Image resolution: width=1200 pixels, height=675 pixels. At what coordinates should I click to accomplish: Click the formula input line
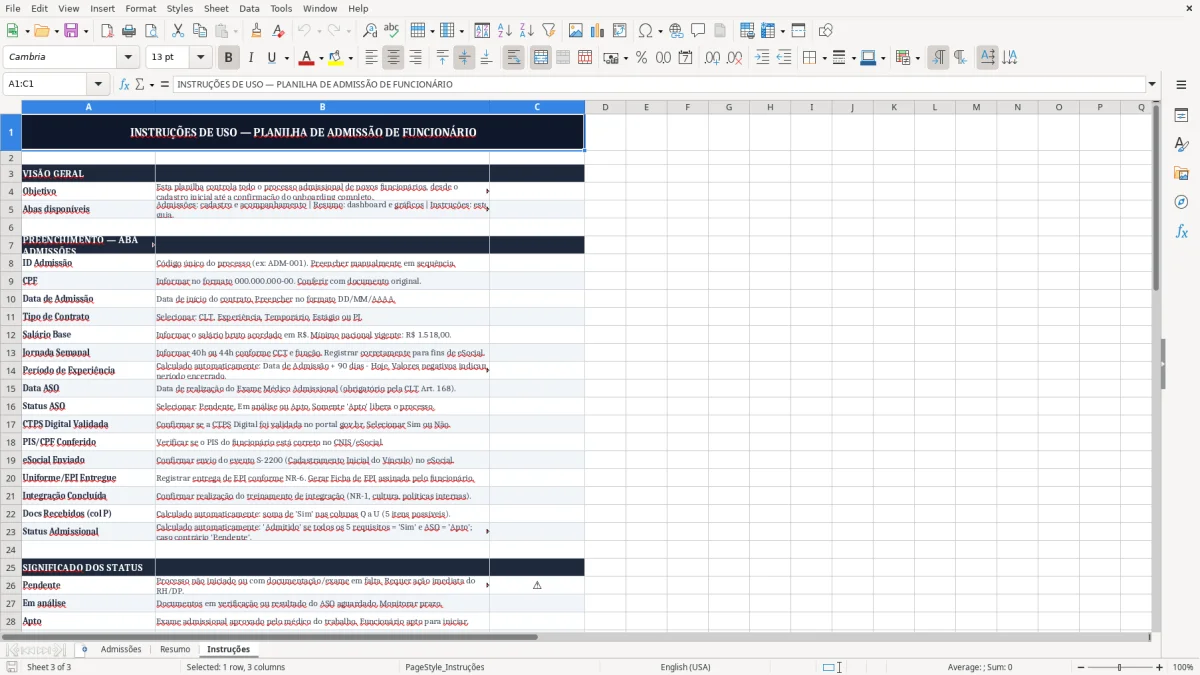point(659,84)
